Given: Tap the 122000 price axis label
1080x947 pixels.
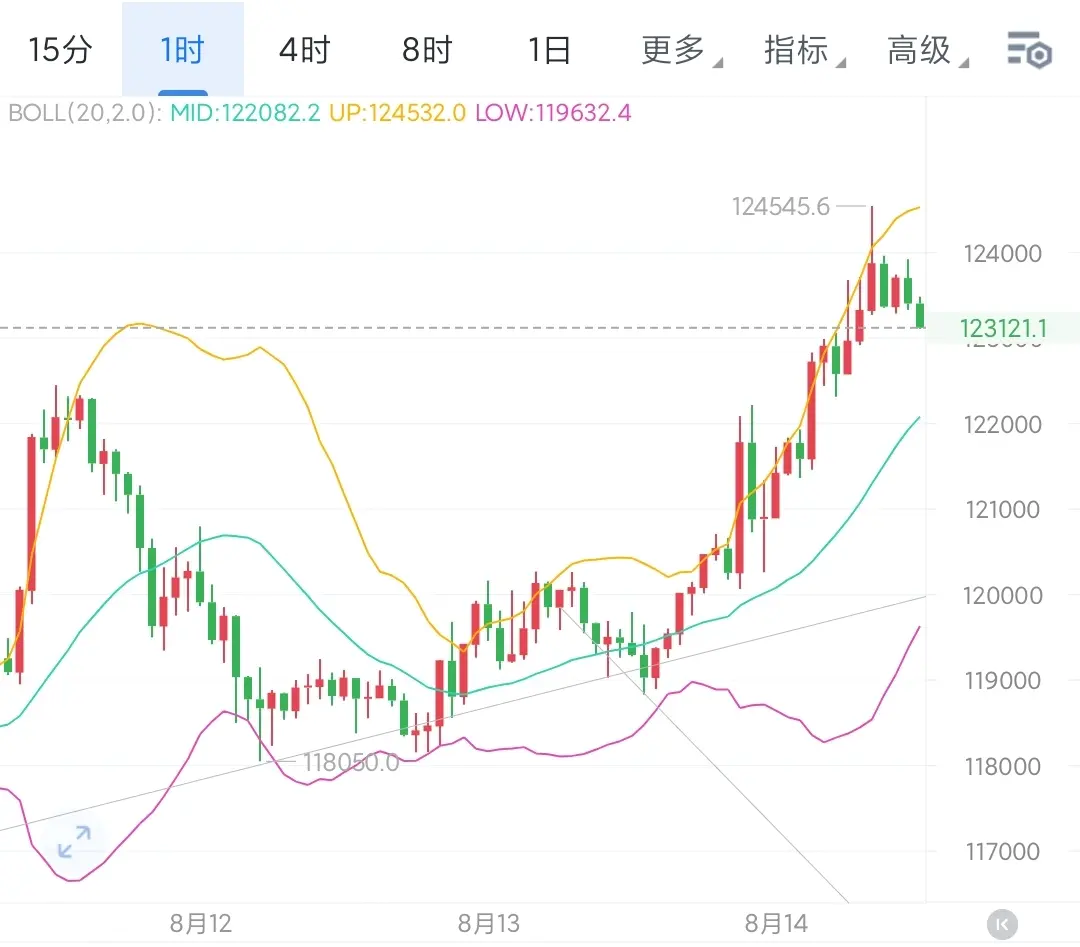Looking at the screenshot, I should click(x=1002, y=424).
